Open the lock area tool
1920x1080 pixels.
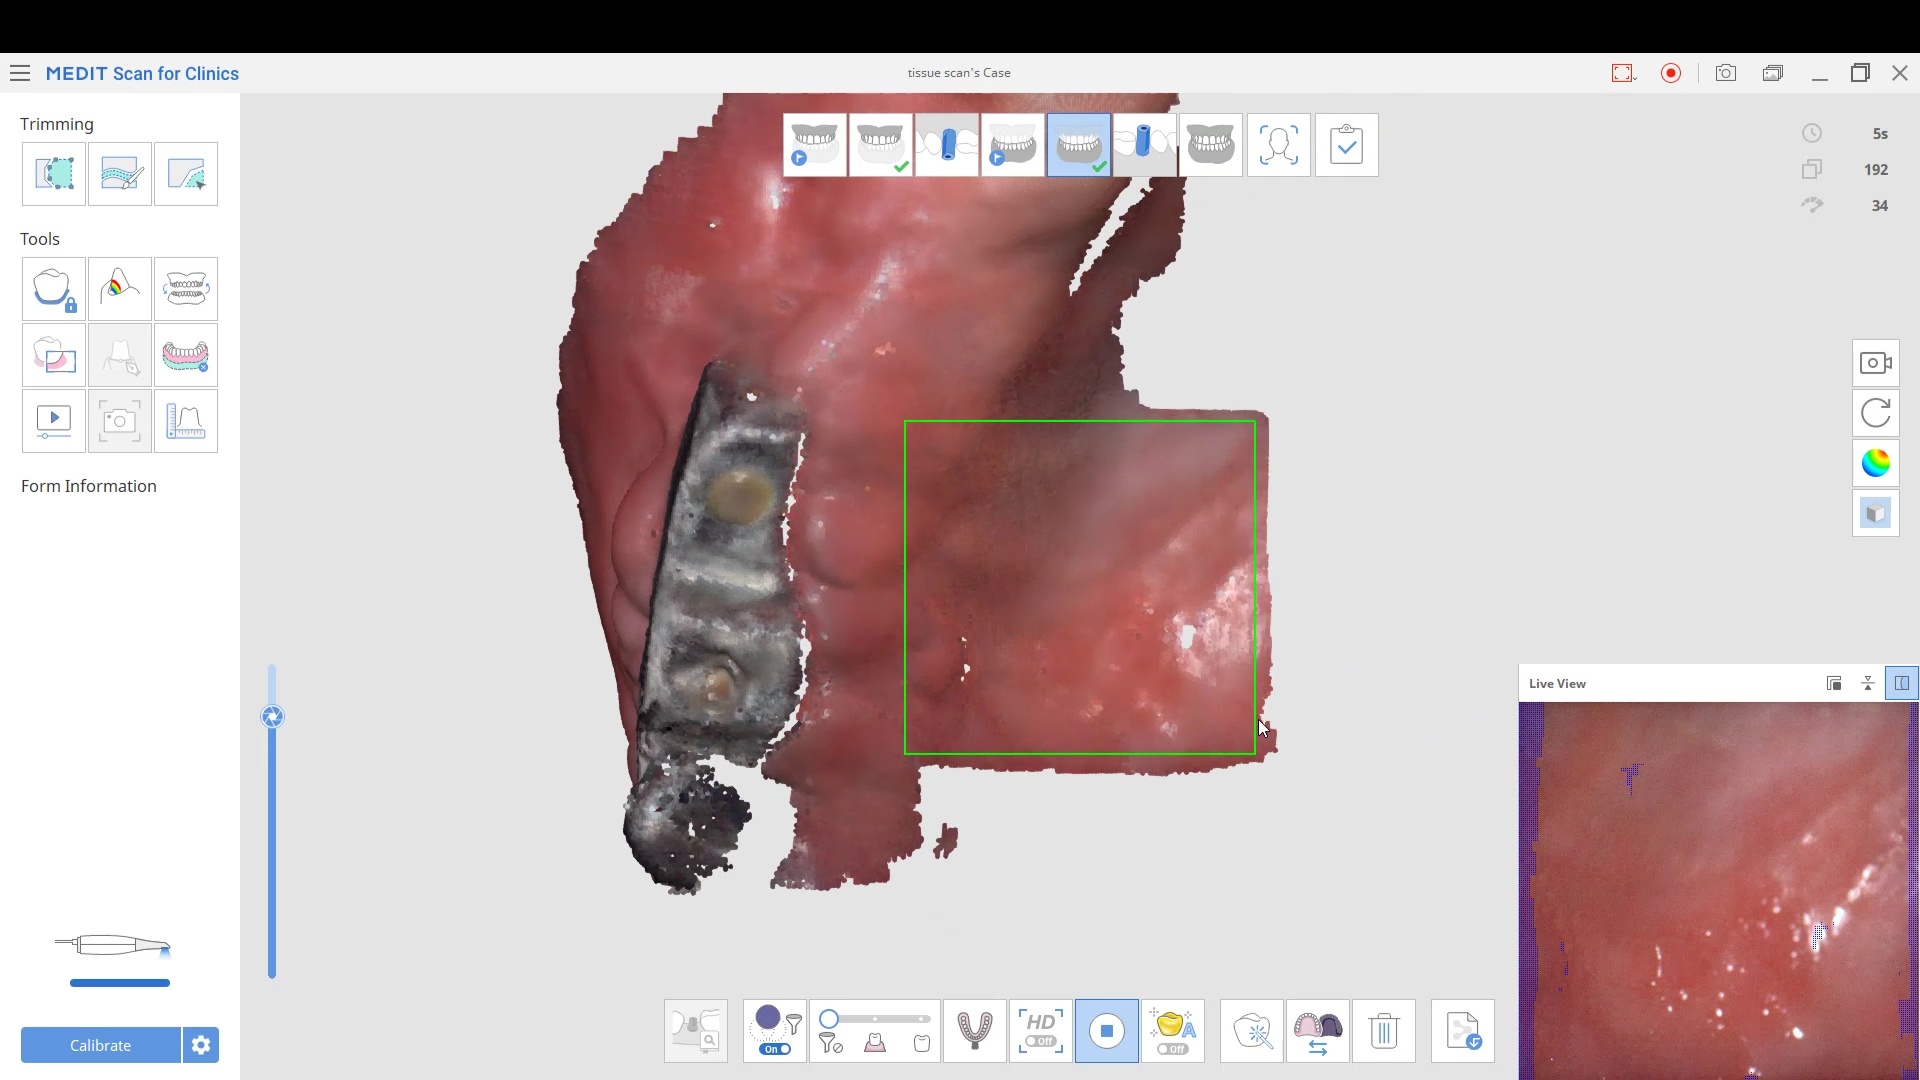[x=54, y=289]
